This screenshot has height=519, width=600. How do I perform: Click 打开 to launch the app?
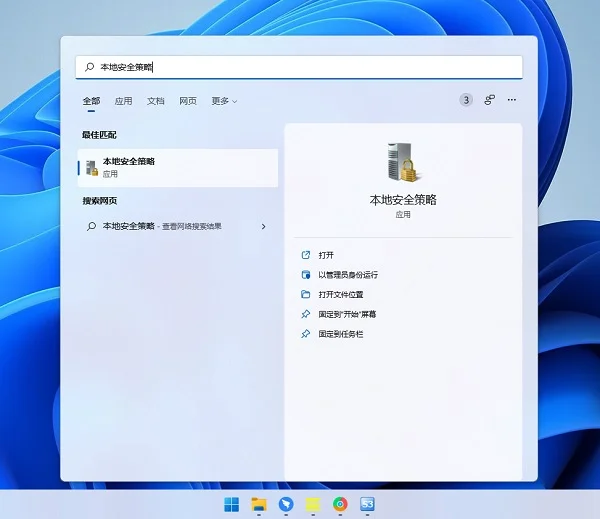(326, 255)
